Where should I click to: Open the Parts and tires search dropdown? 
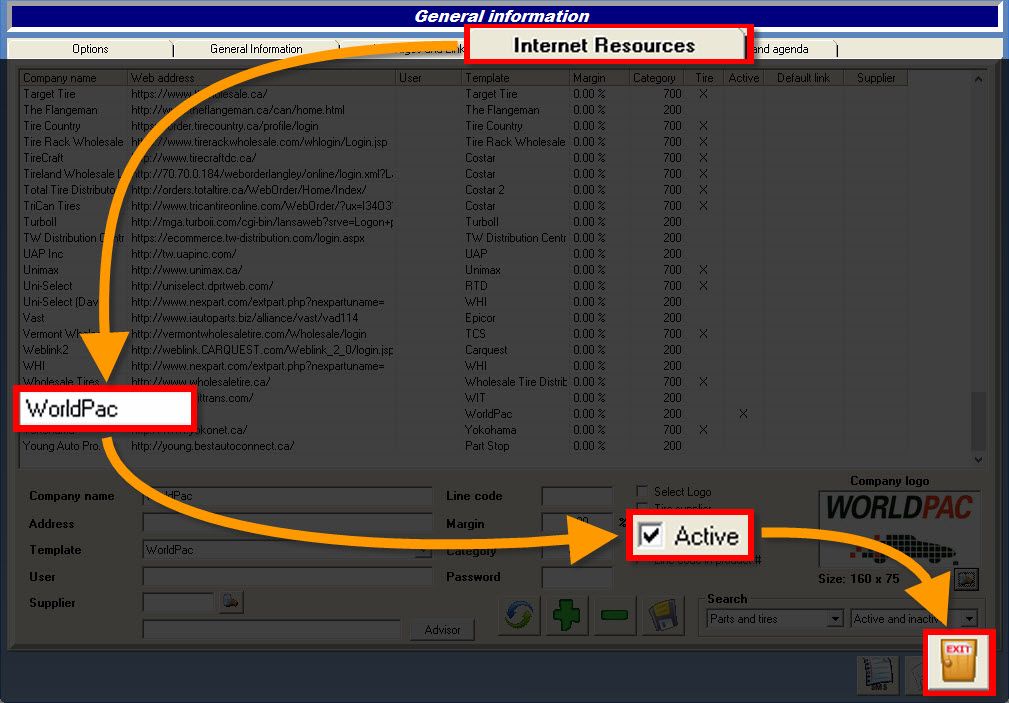click(x=835, y=619)
